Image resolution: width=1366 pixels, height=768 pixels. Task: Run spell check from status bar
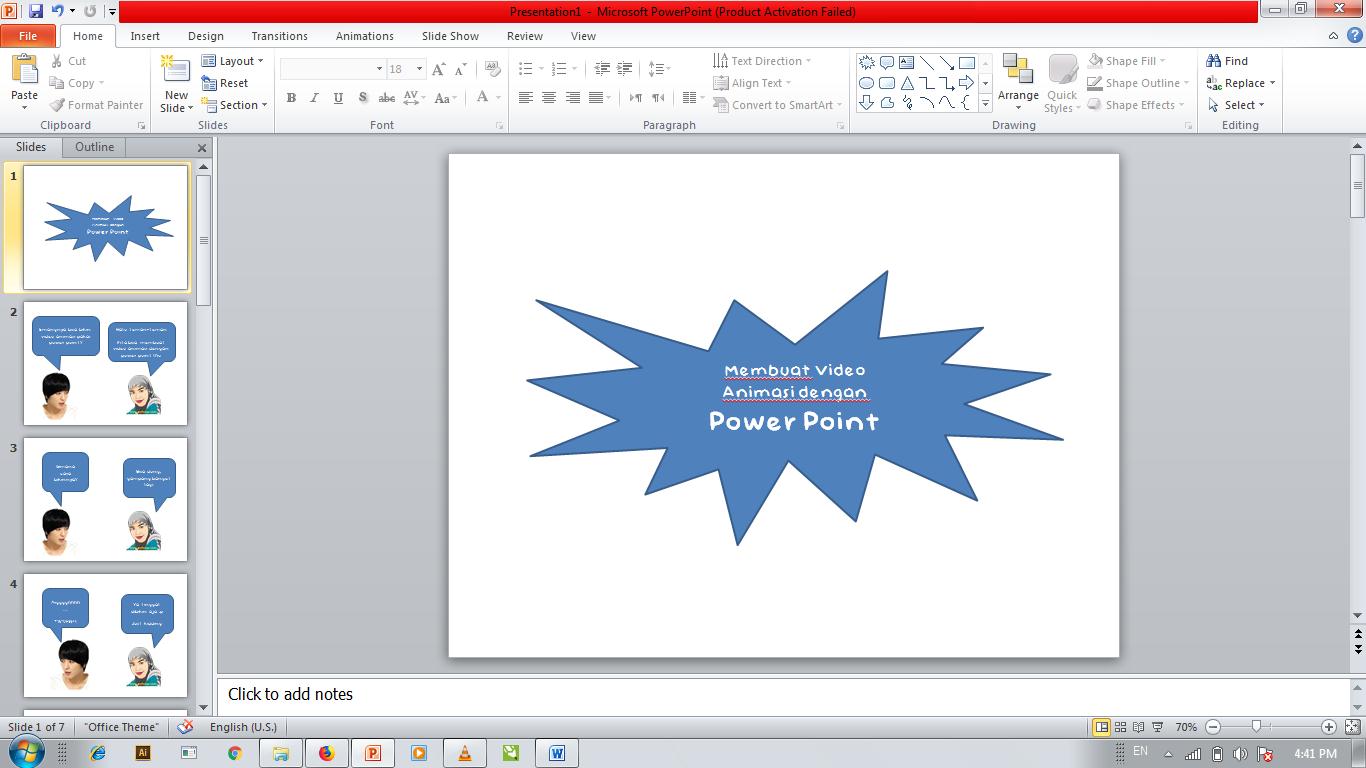pos(185,727)
